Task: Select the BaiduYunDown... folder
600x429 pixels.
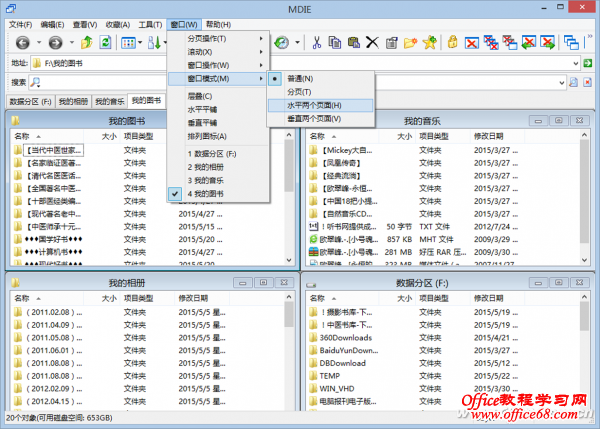Action: (x=349, y=351)
